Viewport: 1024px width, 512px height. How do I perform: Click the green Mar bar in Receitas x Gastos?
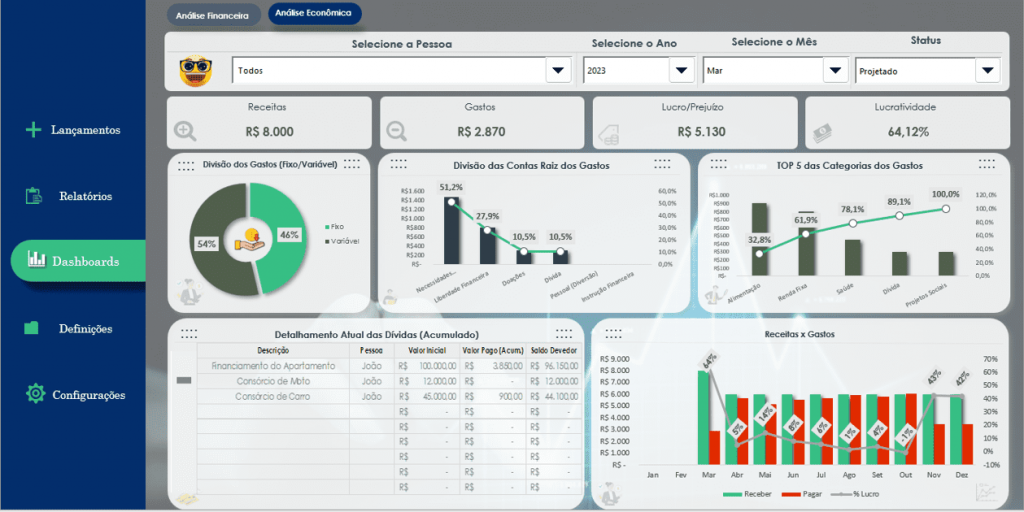tap(703, 417)
